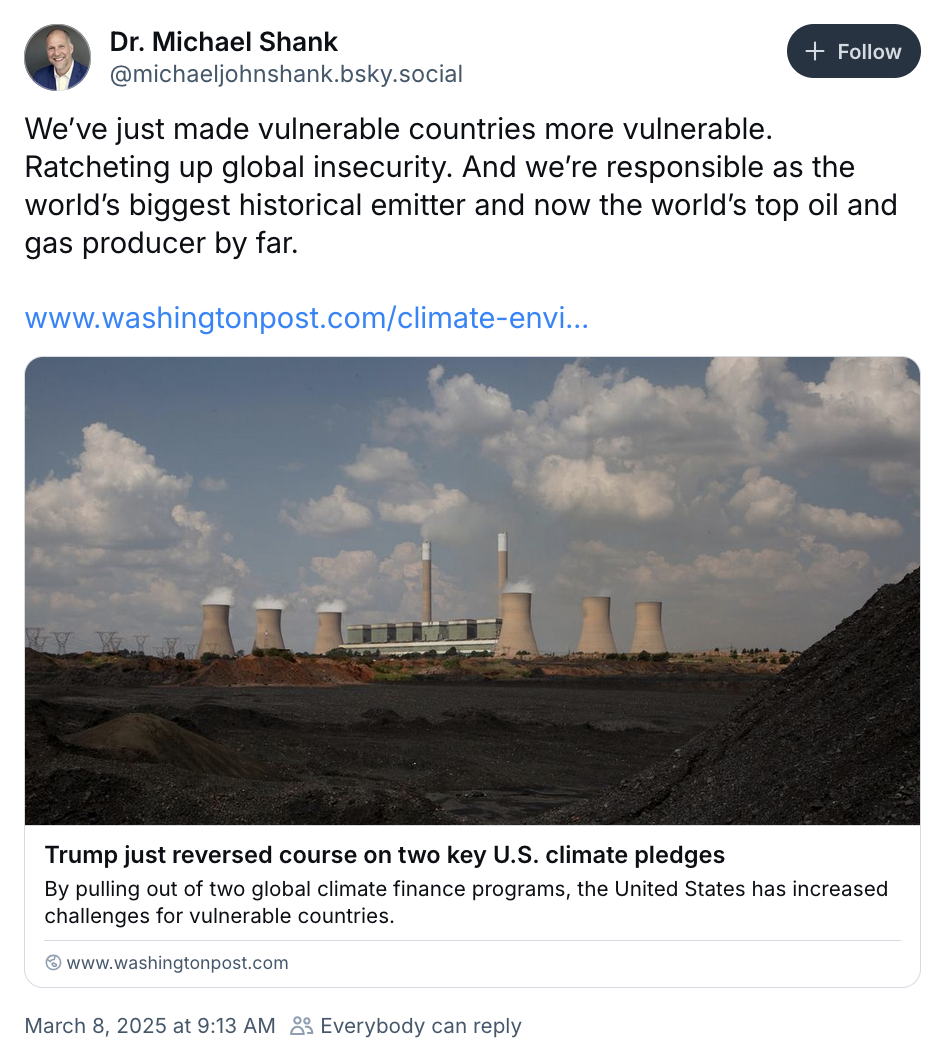This screenshot has height=1050, width=936.
Task: Follow the washingtonpost.com/climate-envi... link
Action: click(306, 318)
